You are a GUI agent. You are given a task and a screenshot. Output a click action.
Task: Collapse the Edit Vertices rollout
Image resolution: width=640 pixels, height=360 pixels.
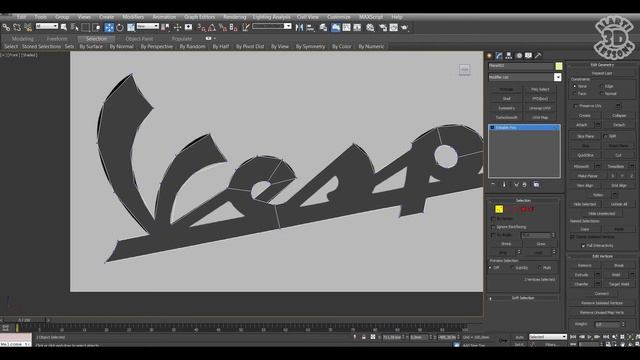tap(602, 256)
